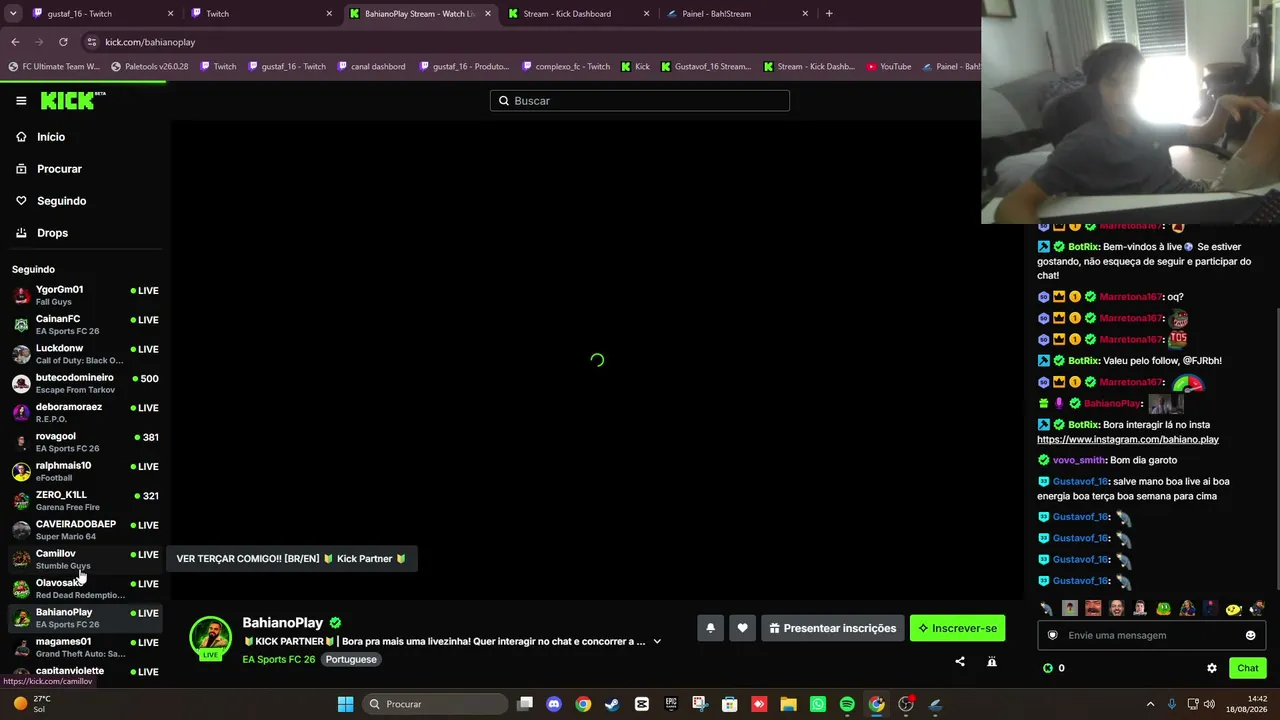This screenshot has height=720, width=1280.
Task: Open the Paletools v26.0.28 bookmark
Action: [x=150, y=67]
